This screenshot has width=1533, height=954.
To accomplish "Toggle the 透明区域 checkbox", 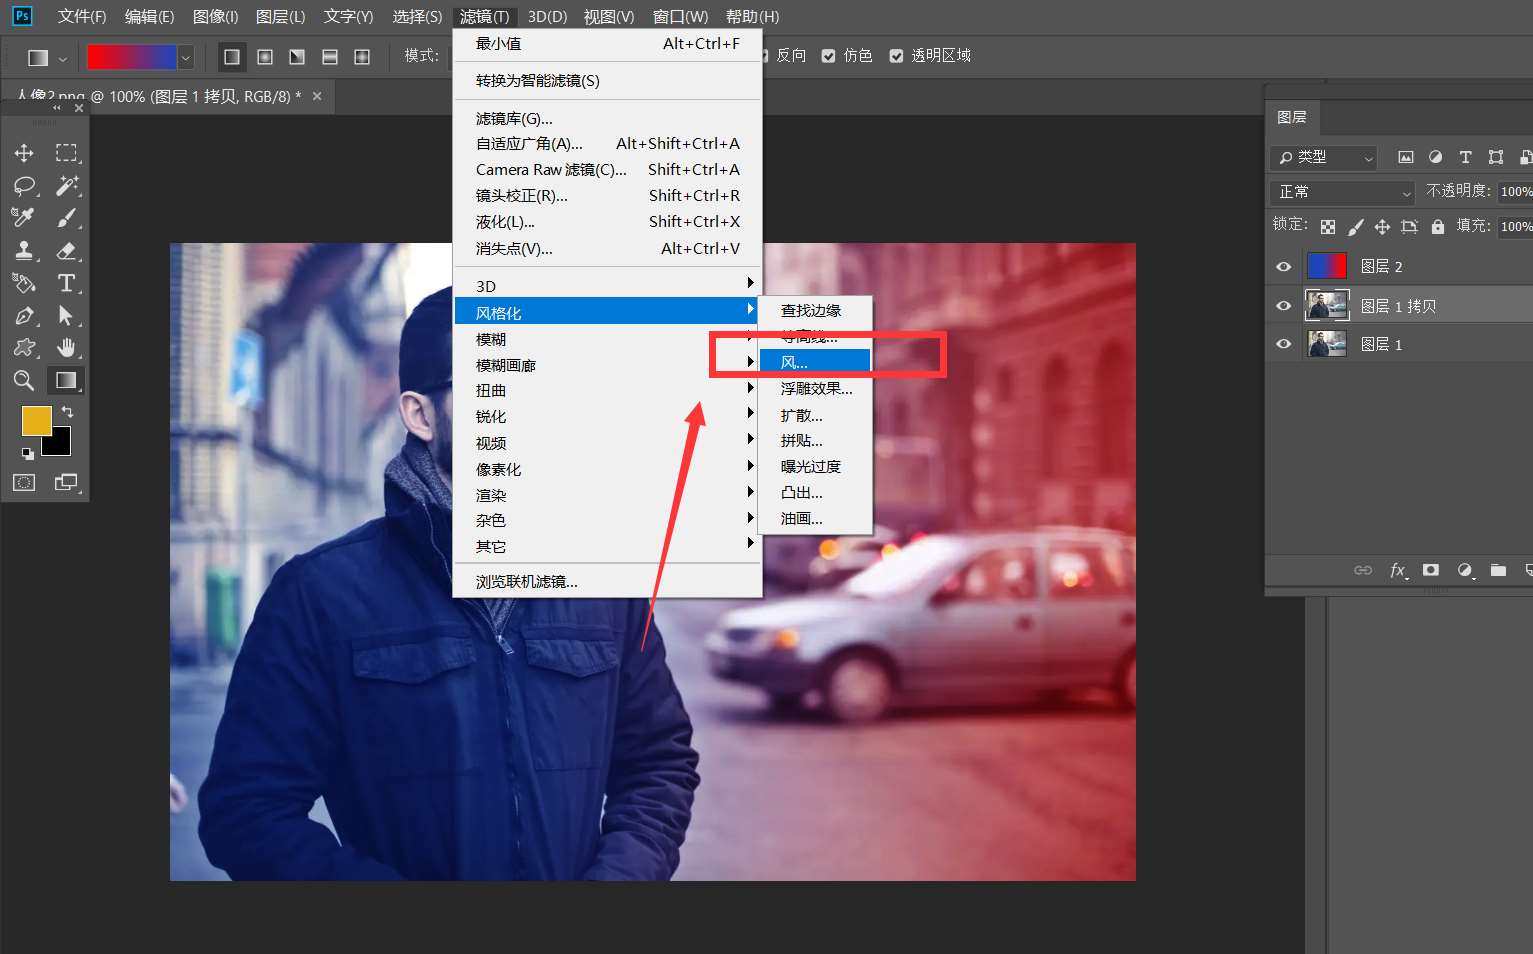I will click(896, 56).
